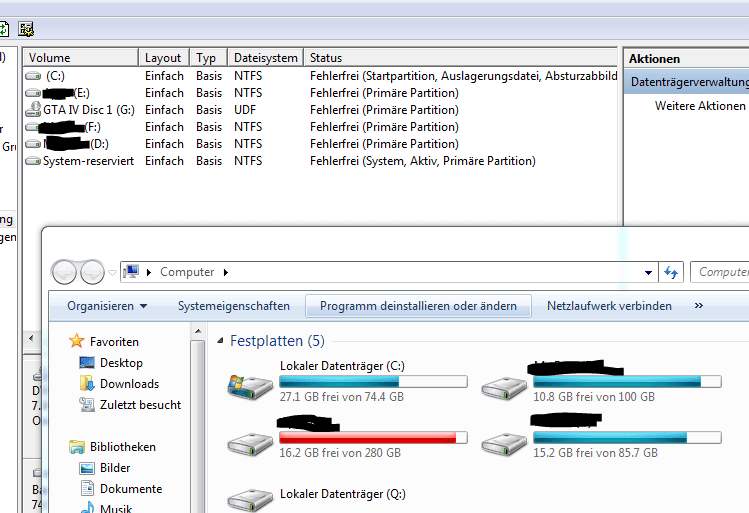Open the address bar history dropdown arrow
Image resolution: width=749 pixels, height=513 pixels.
point(648,273)
